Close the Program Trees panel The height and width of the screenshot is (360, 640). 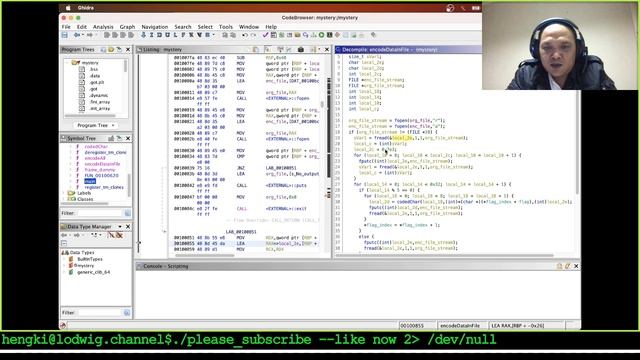pos(128,49)
